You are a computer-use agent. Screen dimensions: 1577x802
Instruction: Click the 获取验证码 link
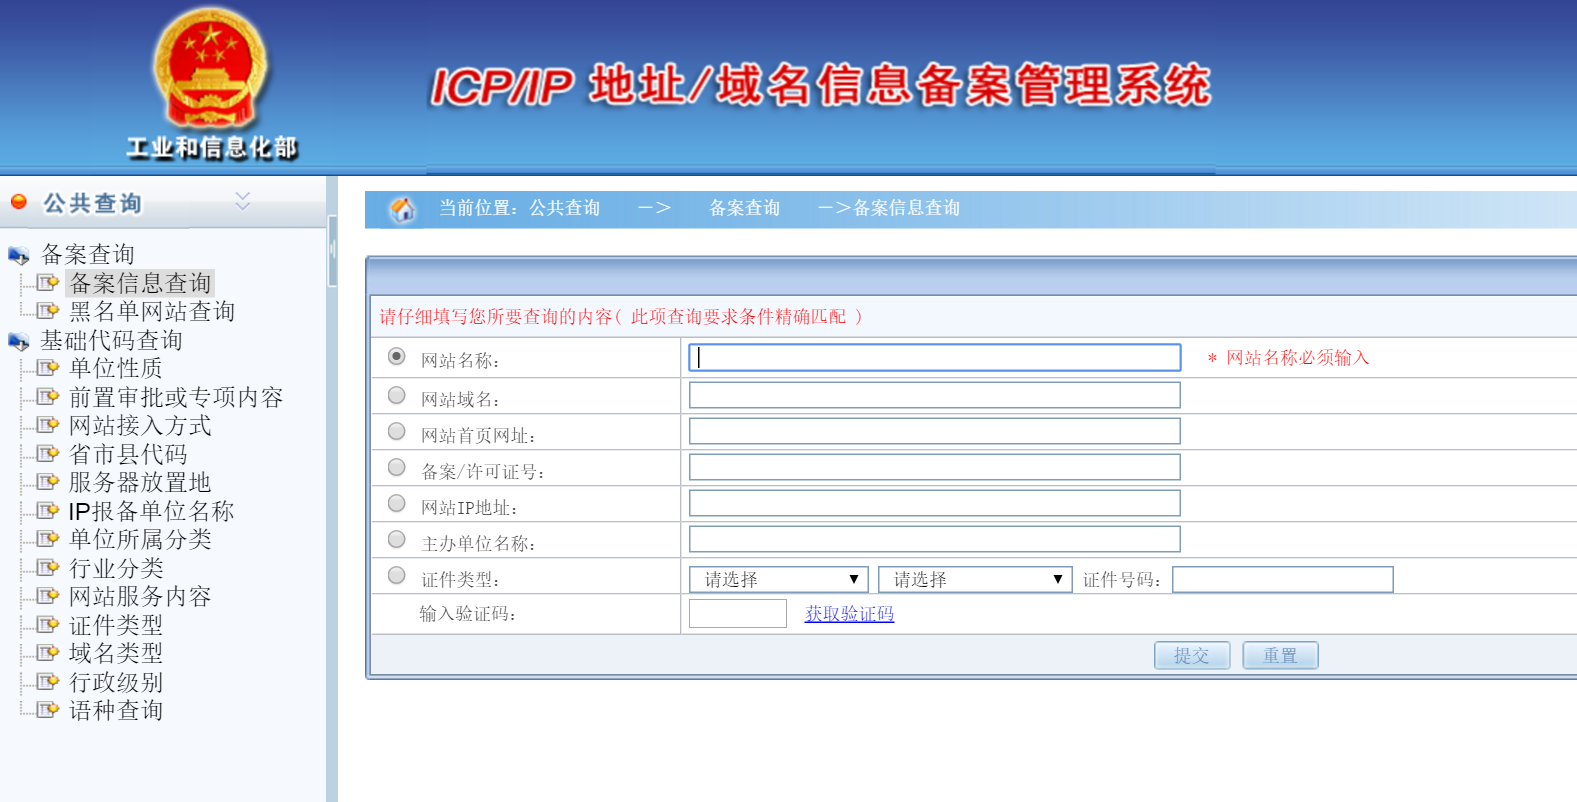pyautogui.click(x=849, y=614)
